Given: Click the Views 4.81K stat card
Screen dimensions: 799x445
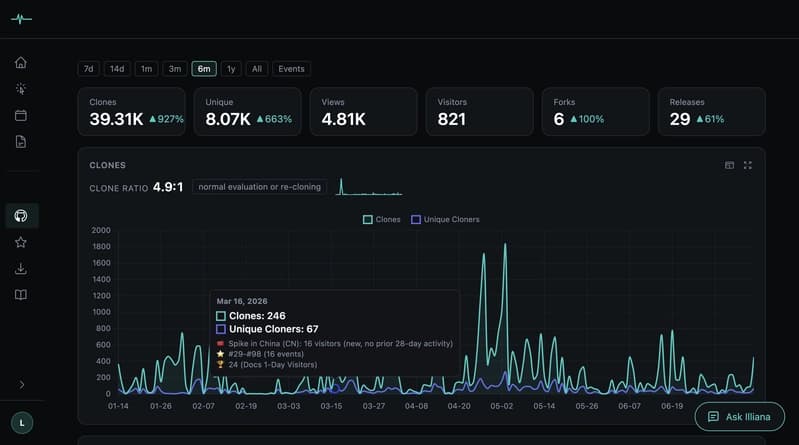Looking at the screenshot, I should tap(364, 112).
